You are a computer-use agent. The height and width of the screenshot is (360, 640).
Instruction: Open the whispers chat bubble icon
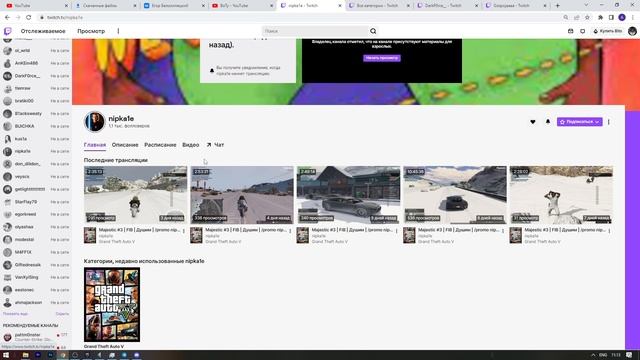pos(582,31)
